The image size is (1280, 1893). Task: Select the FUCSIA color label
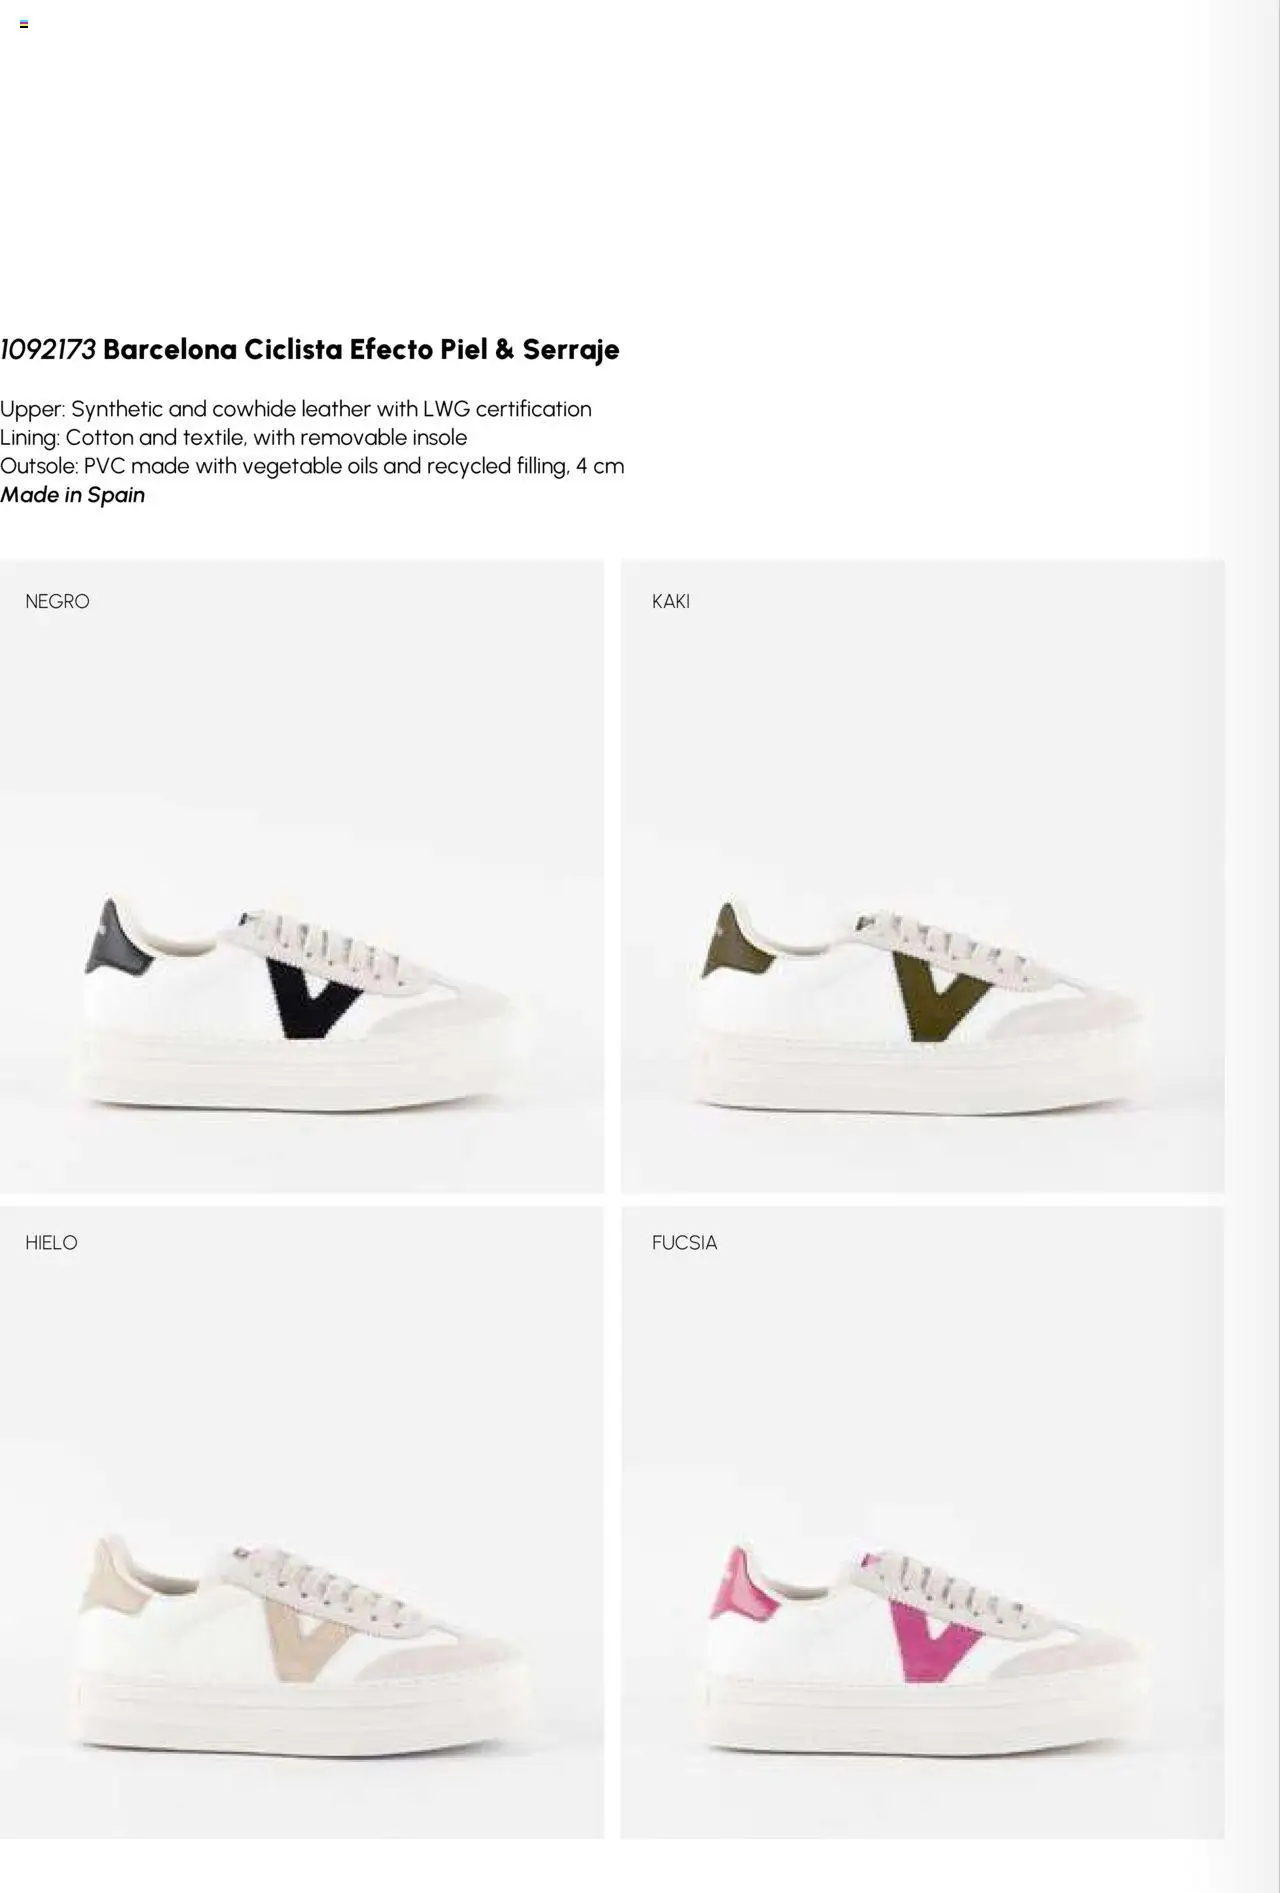684,1242
